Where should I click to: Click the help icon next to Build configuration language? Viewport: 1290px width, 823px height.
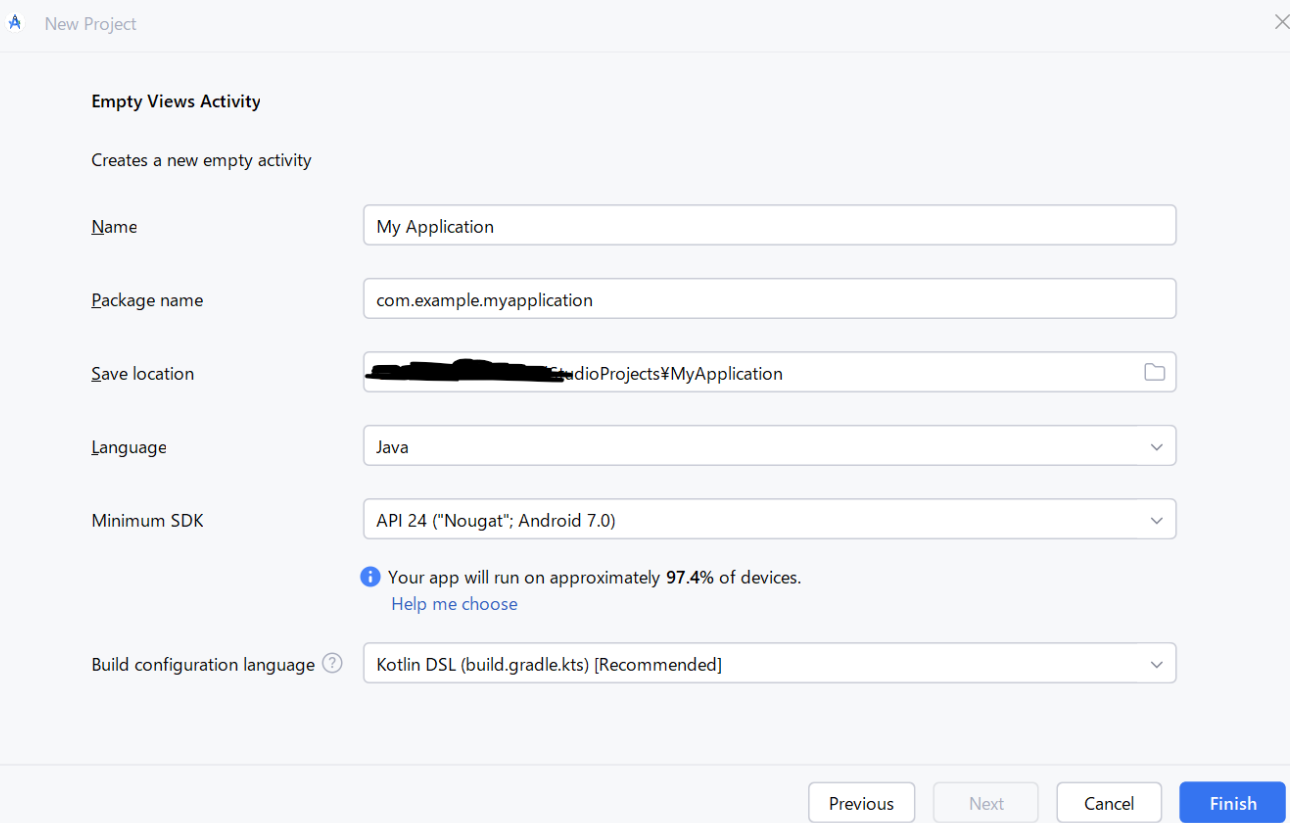click(x=332, y=663)
